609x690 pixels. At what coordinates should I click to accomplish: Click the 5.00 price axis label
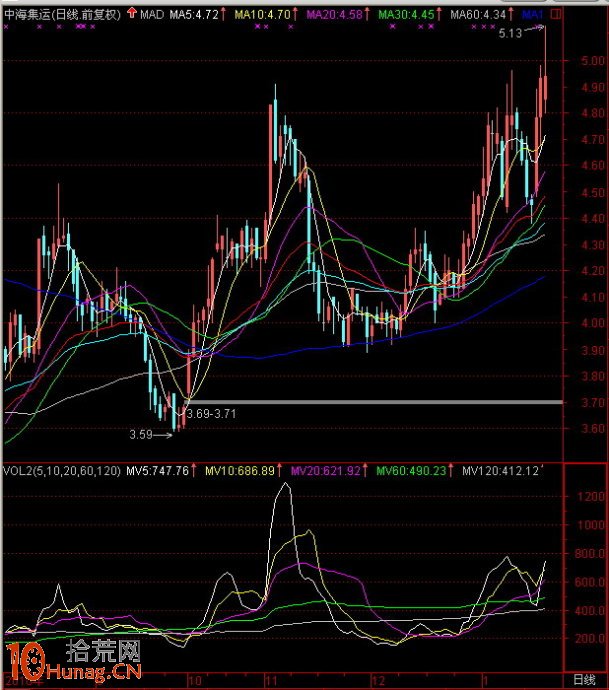(592, 61)
